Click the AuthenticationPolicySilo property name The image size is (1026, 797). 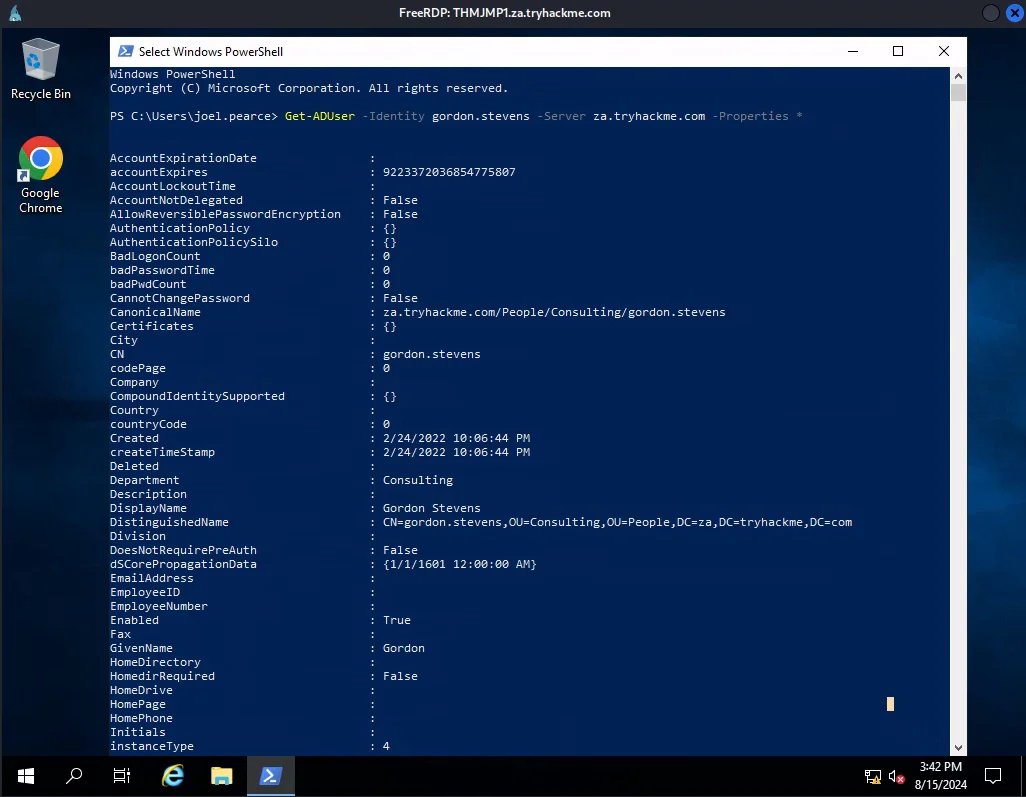pyautogui.click(x=194, y=242)
